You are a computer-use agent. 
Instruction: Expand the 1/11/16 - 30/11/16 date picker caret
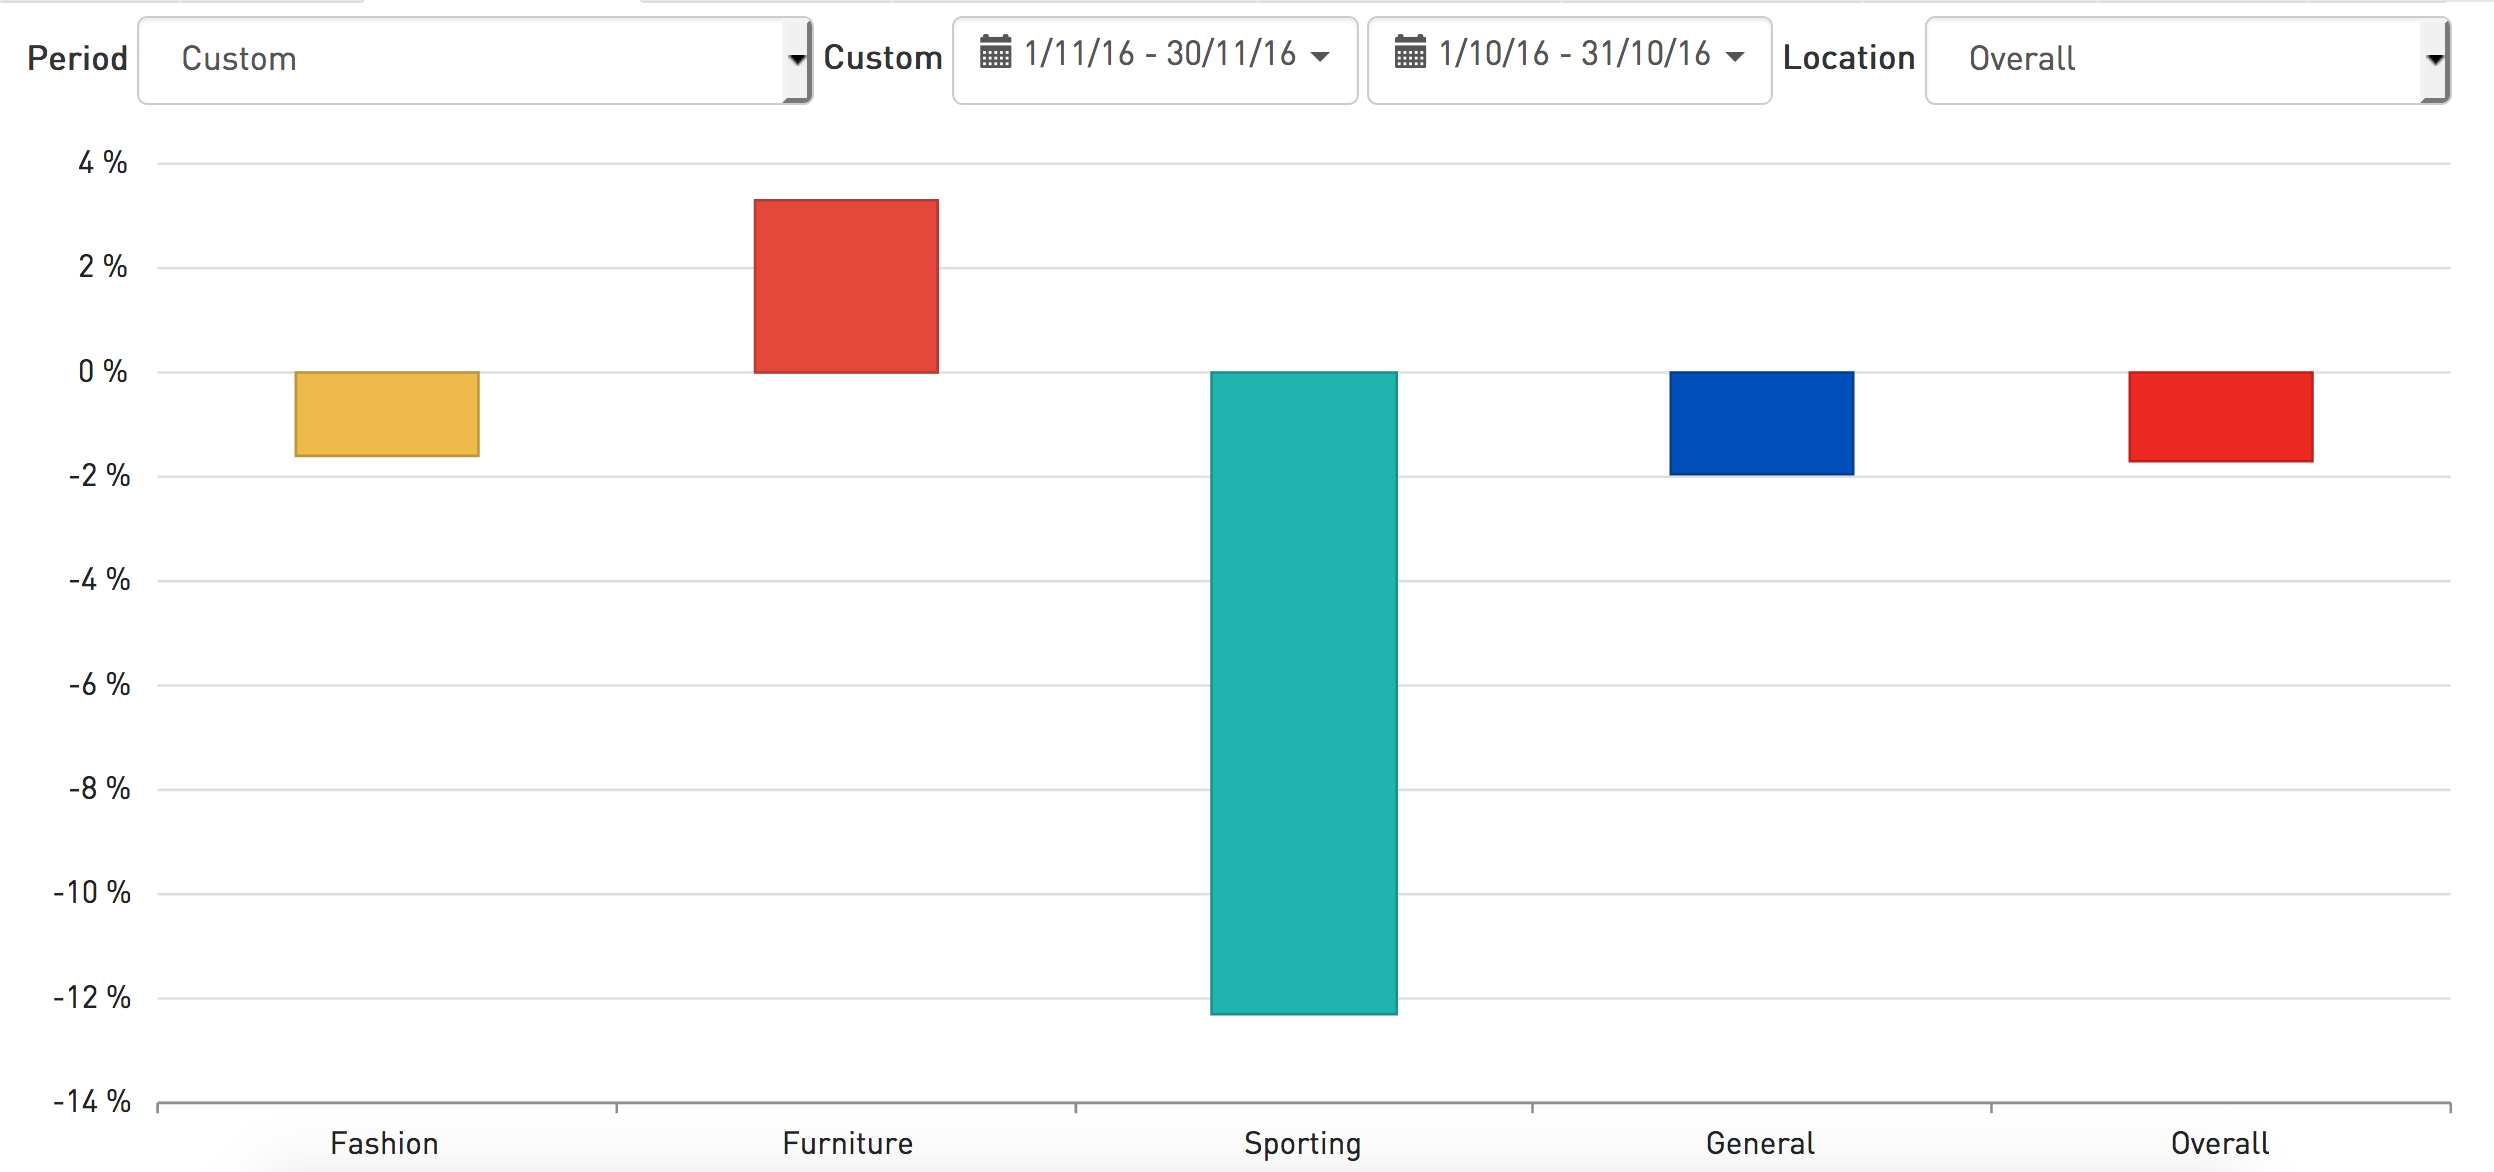pos(1320,57)
